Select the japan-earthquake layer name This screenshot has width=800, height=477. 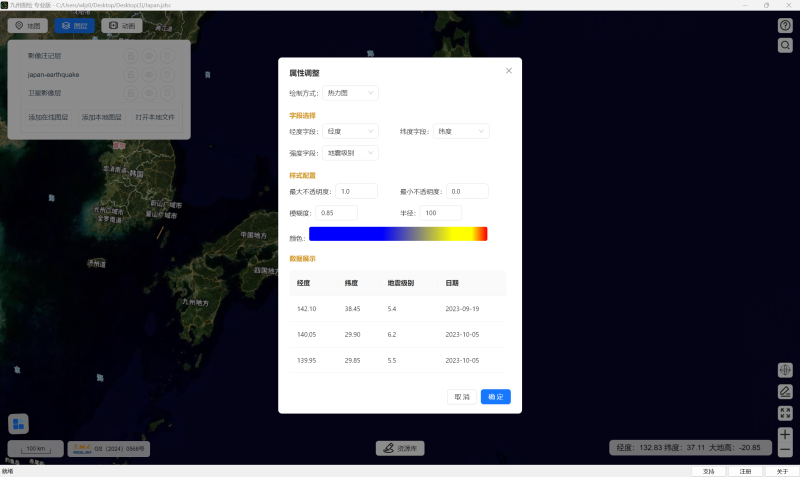pos(54,74)
